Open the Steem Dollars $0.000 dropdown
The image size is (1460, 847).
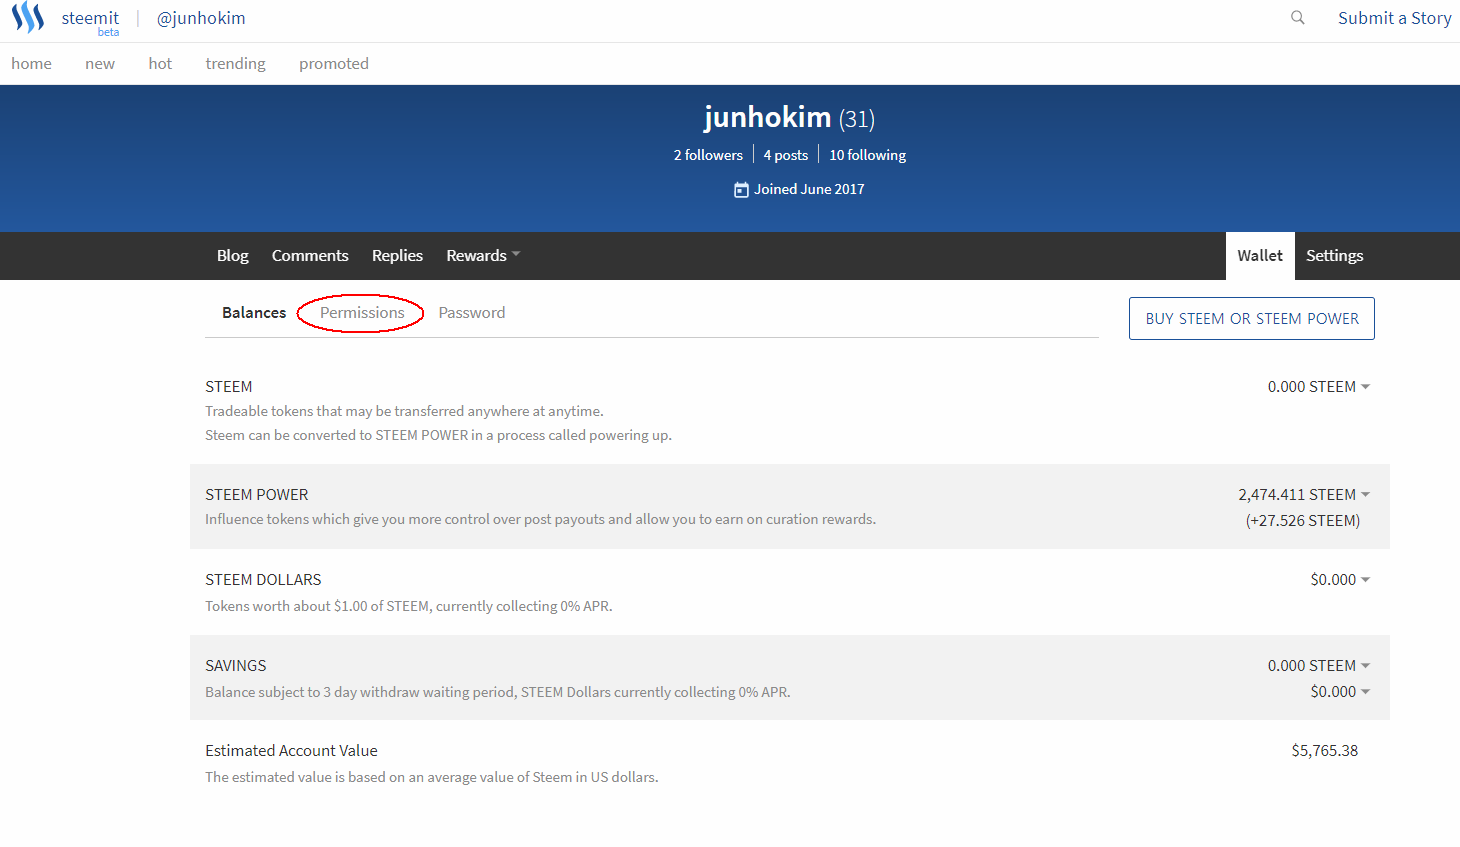1340,580
